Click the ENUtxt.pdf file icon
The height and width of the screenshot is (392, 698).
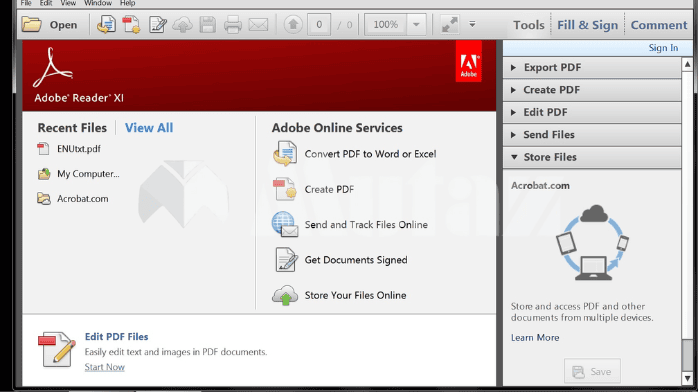(43, 149)
